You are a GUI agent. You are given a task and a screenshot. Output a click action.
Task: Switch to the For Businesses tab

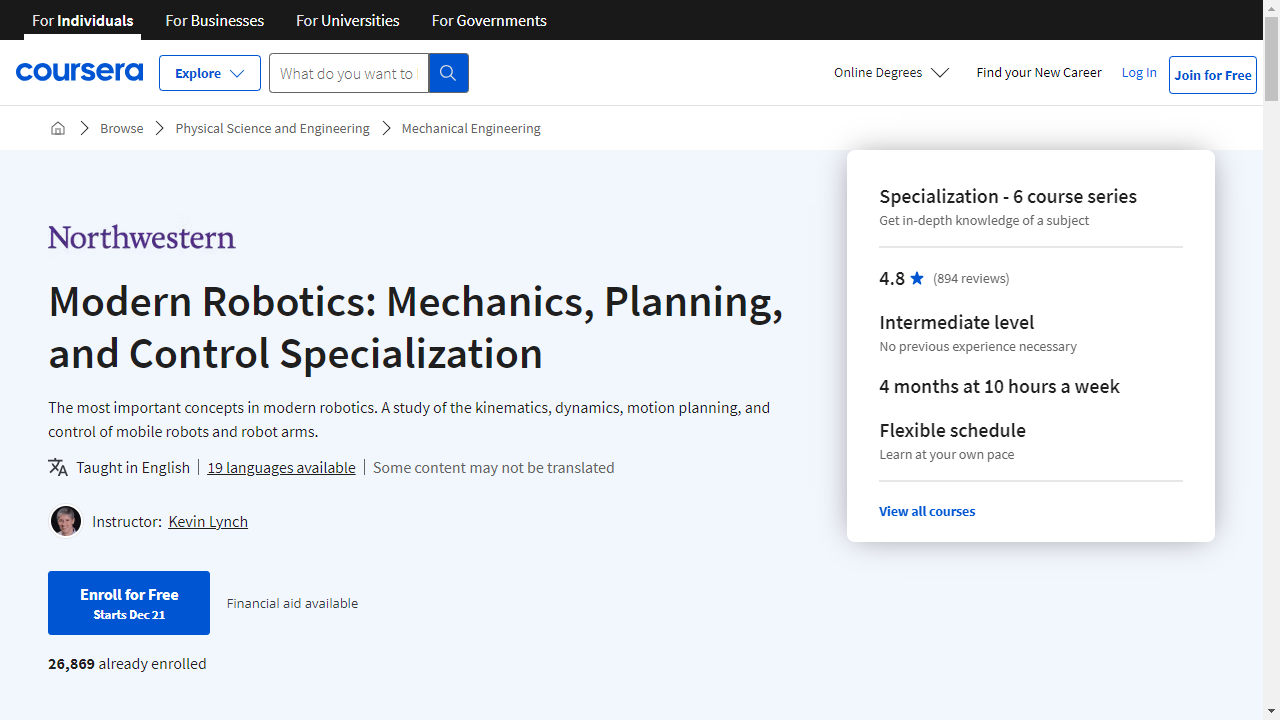click(x=215, y=20)
